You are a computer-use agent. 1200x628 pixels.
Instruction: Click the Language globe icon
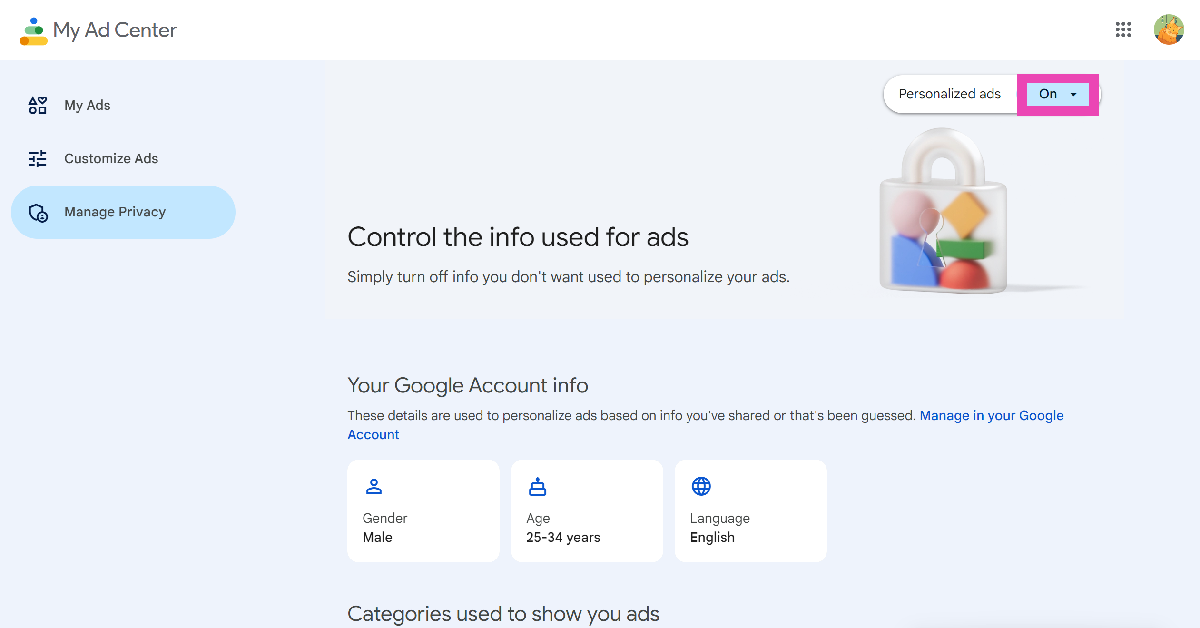(x=701, y=487)
